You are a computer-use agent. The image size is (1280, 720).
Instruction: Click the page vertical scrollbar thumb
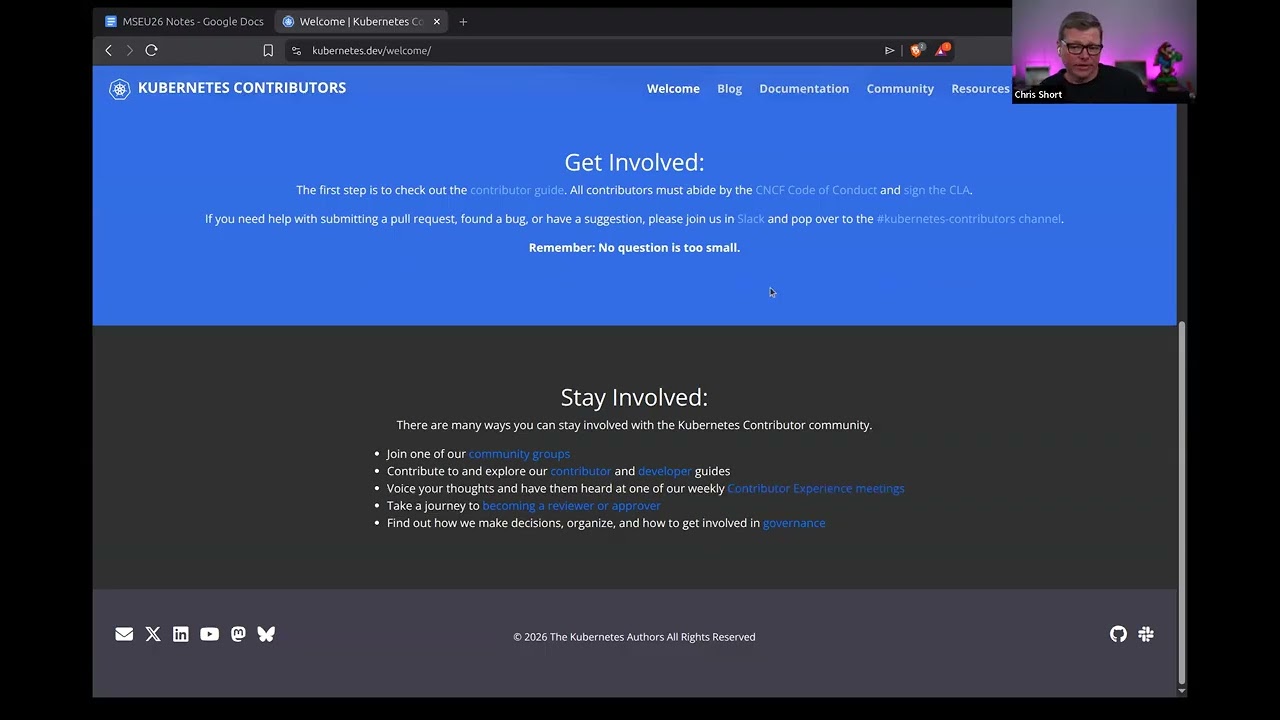(x=1181, y=500)
